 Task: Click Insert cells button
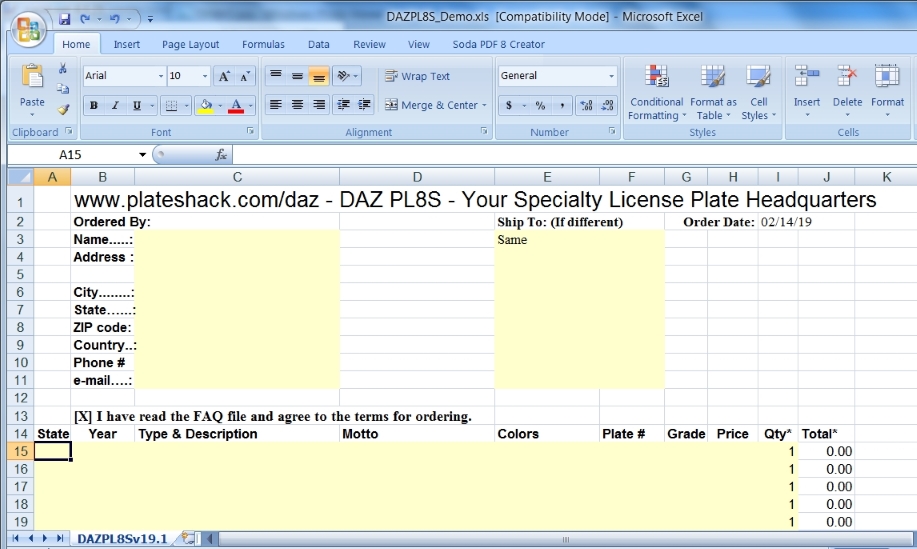pyautogui.click(x=806, y=91)
